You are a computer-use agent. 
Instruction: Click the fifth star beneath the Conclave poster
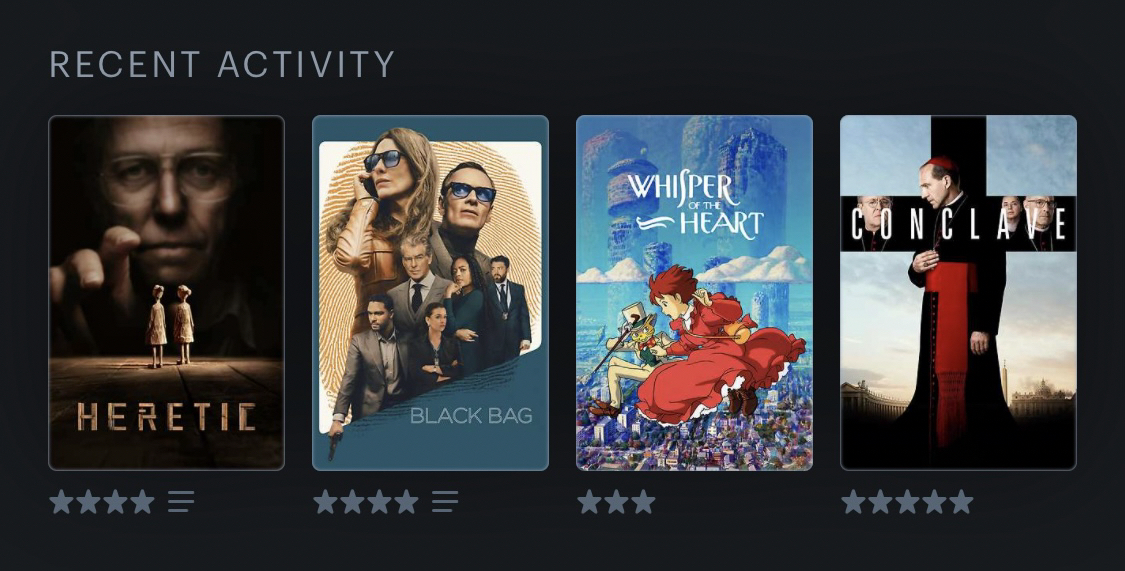[961, 501]
